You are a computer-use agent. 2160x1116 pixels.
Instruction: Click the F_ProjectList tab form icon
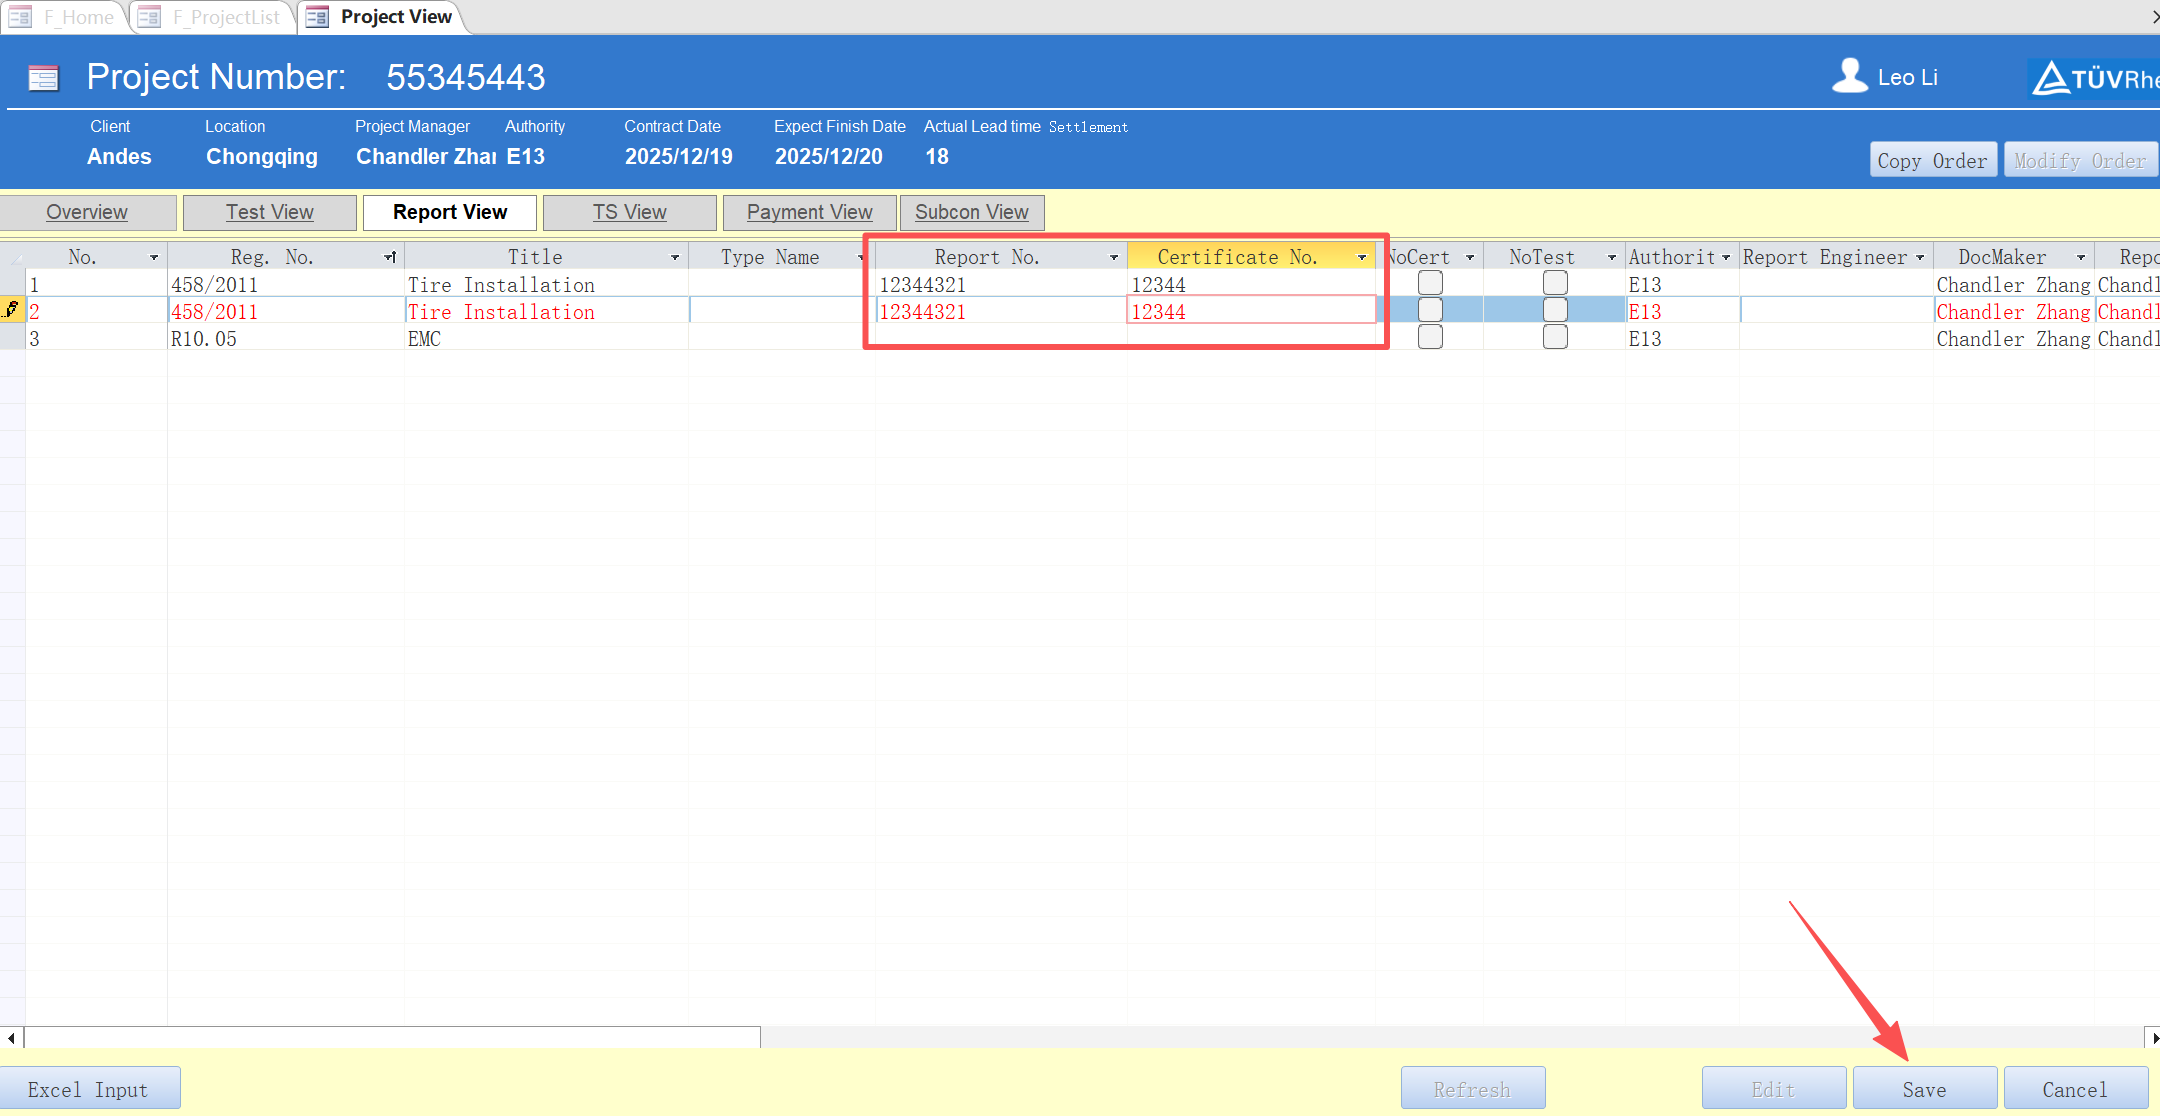(x=149, y=17)
